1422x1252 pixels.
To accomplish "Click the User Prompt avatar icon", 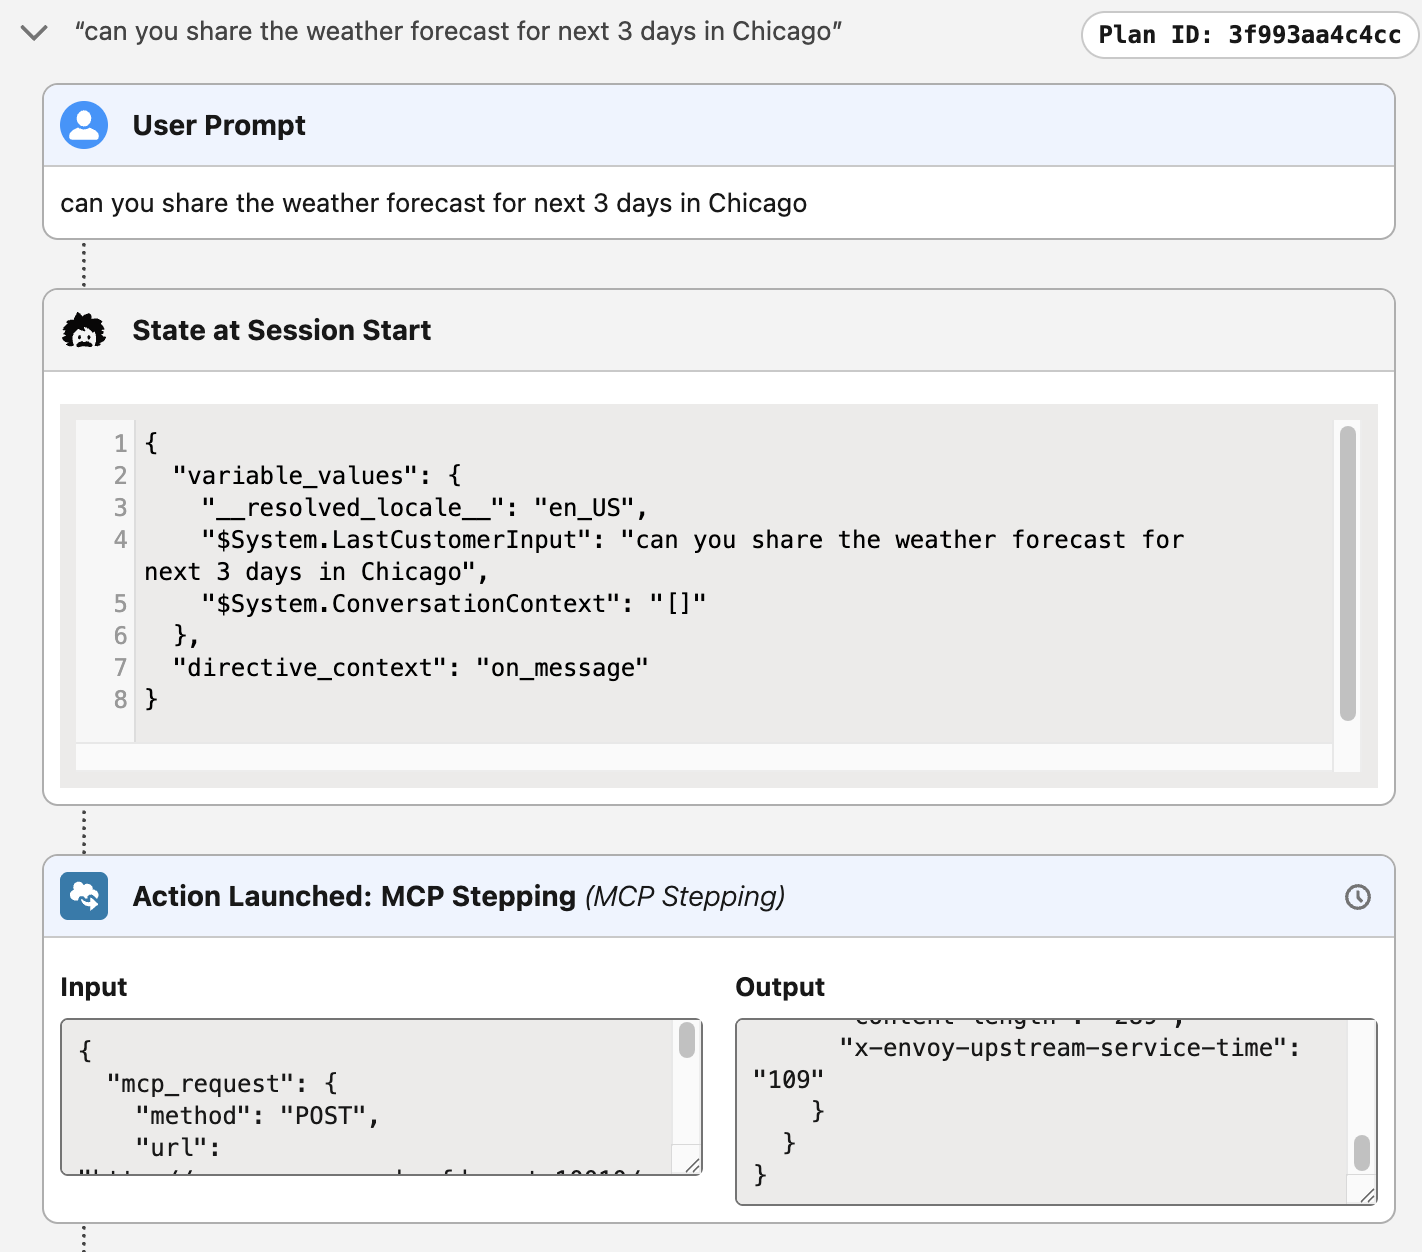I will coord(84,125).
